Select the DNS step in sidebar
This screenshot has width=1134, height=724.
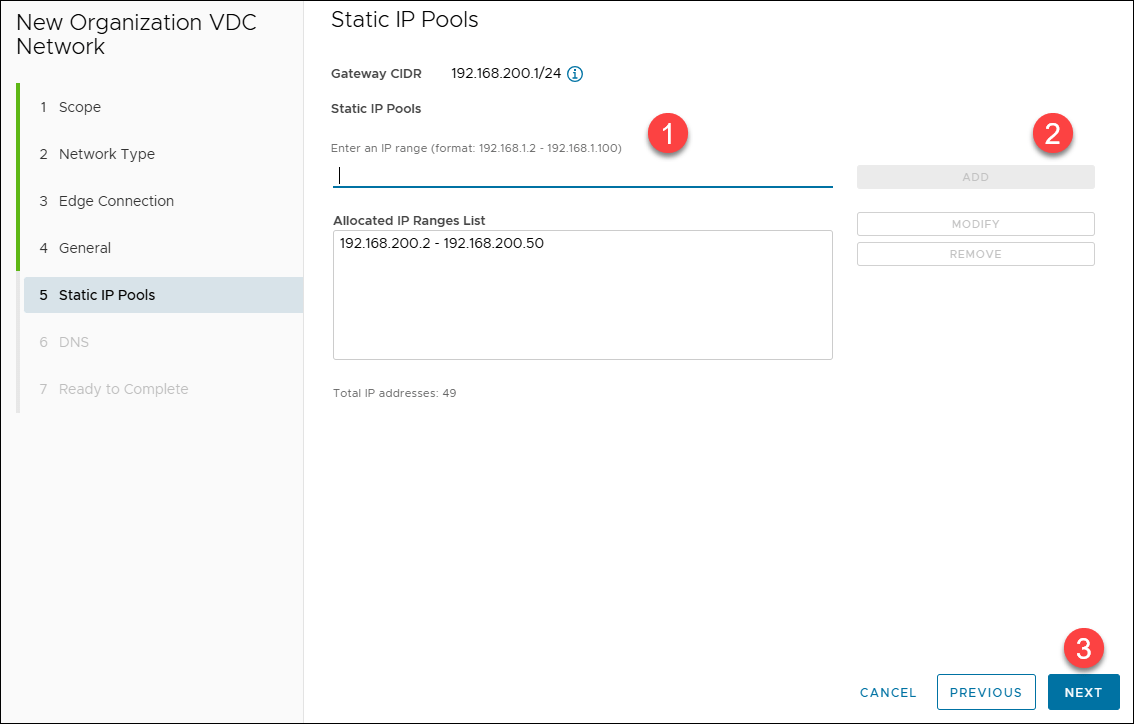pos(73,342)
